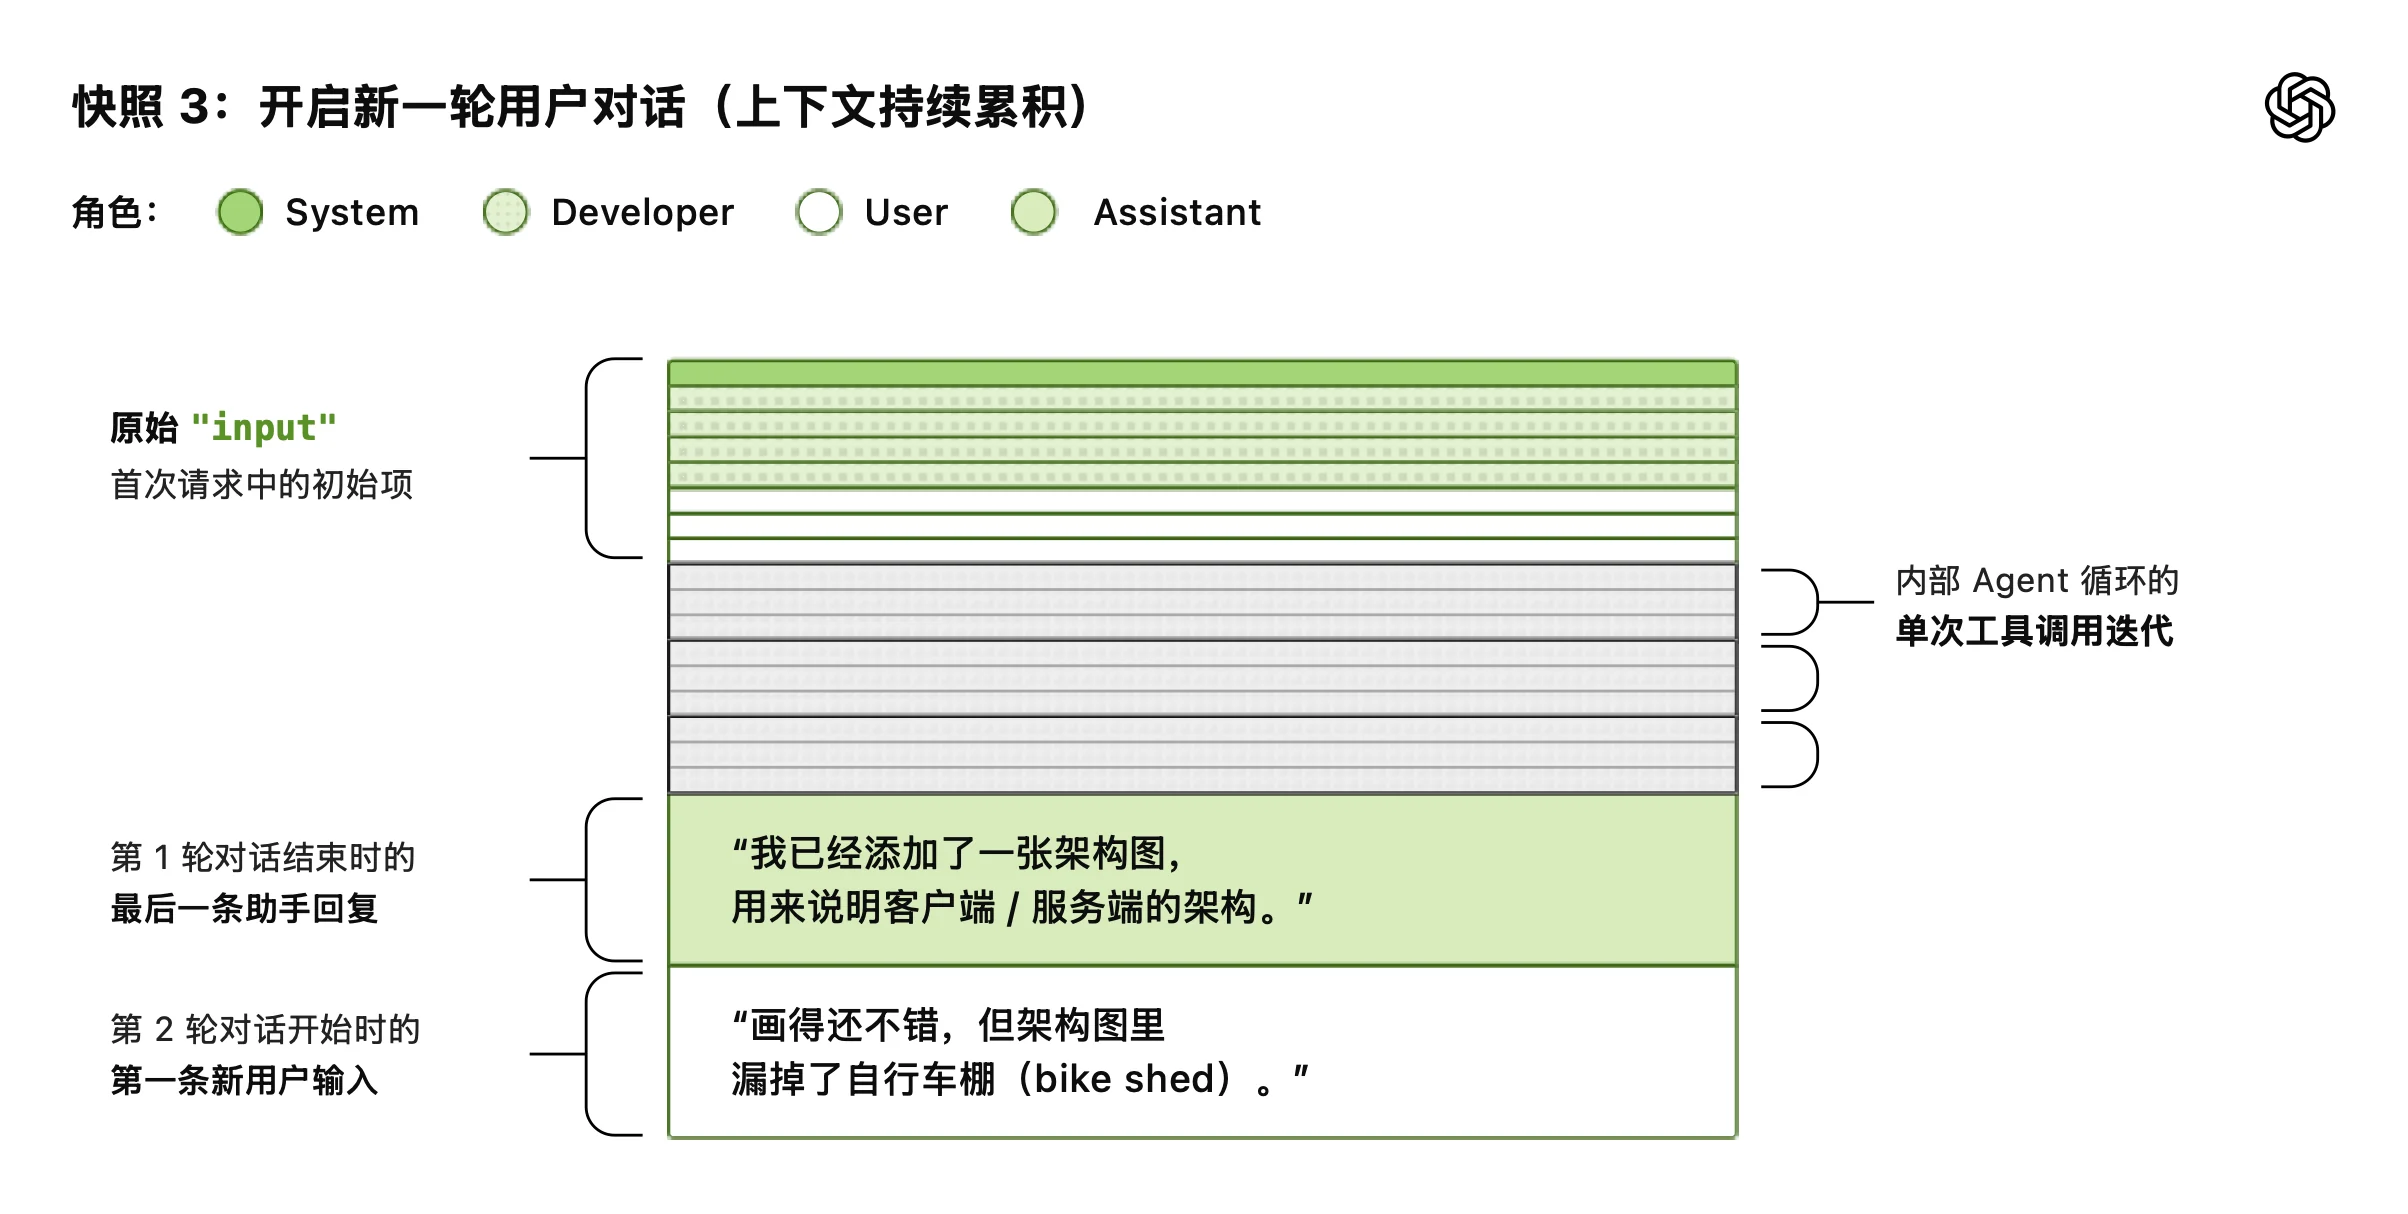
Task: Select the User legend label
Action: pyautogui.click(x=906, y=212)
